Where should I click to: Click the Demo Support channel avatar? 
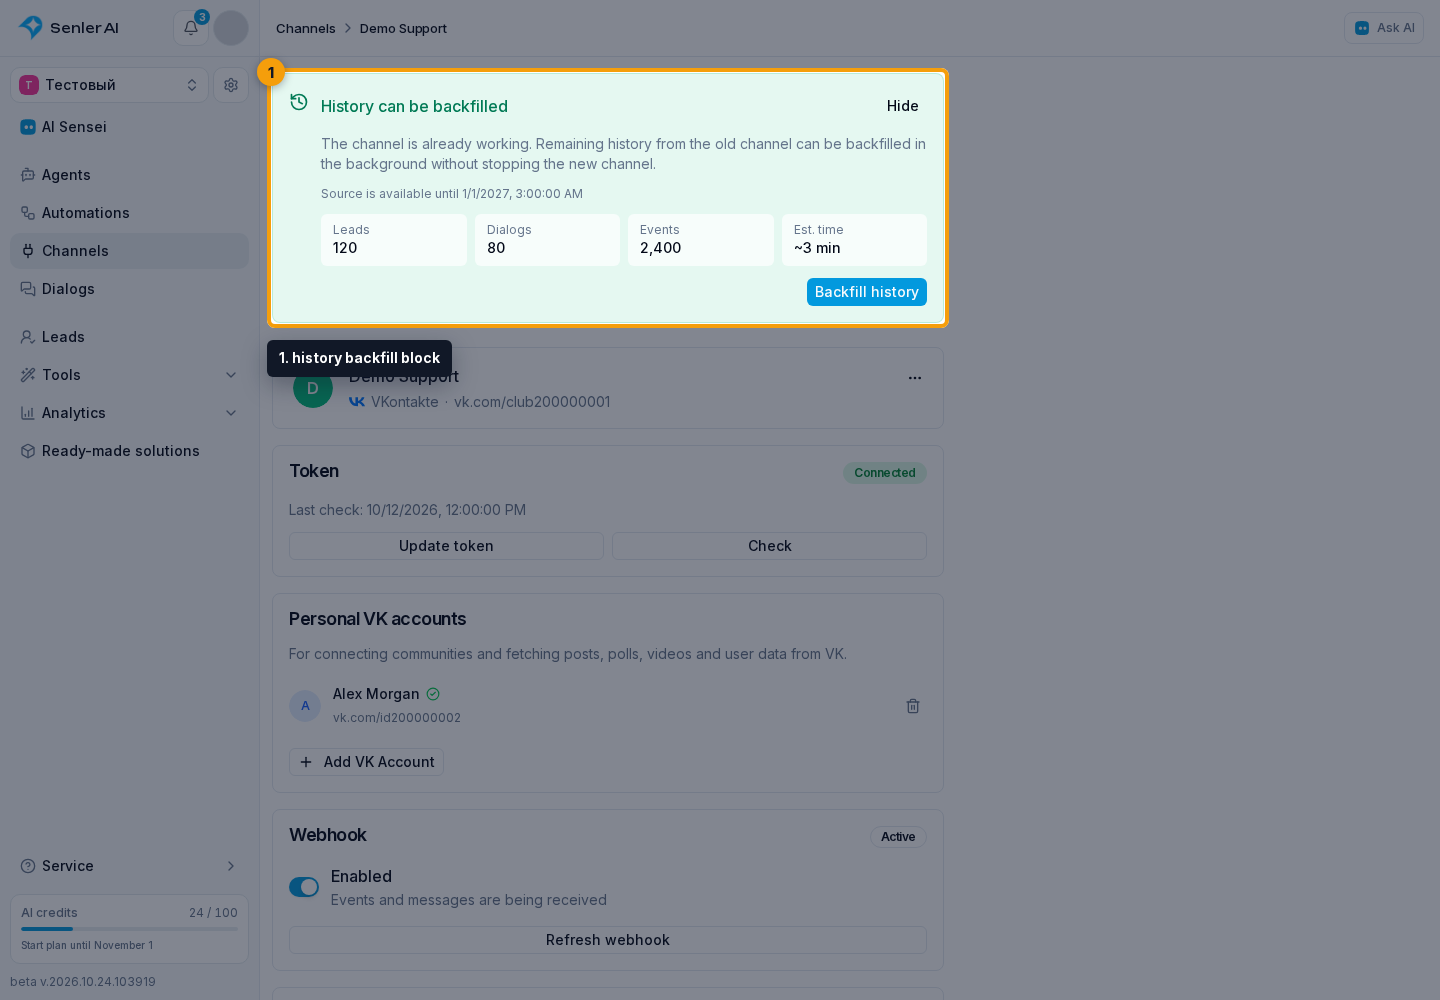click(313, 388)
